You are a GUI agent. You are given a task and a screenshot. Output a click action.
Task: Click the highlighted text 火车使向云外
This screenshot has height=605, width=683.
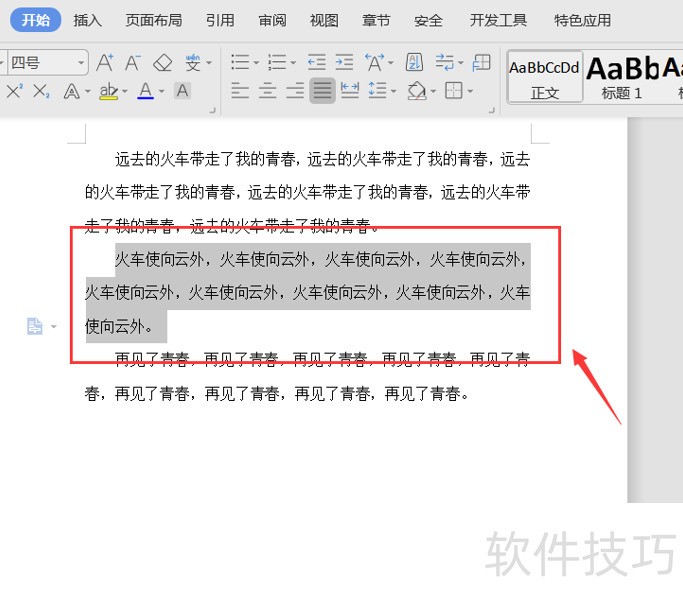308,292
